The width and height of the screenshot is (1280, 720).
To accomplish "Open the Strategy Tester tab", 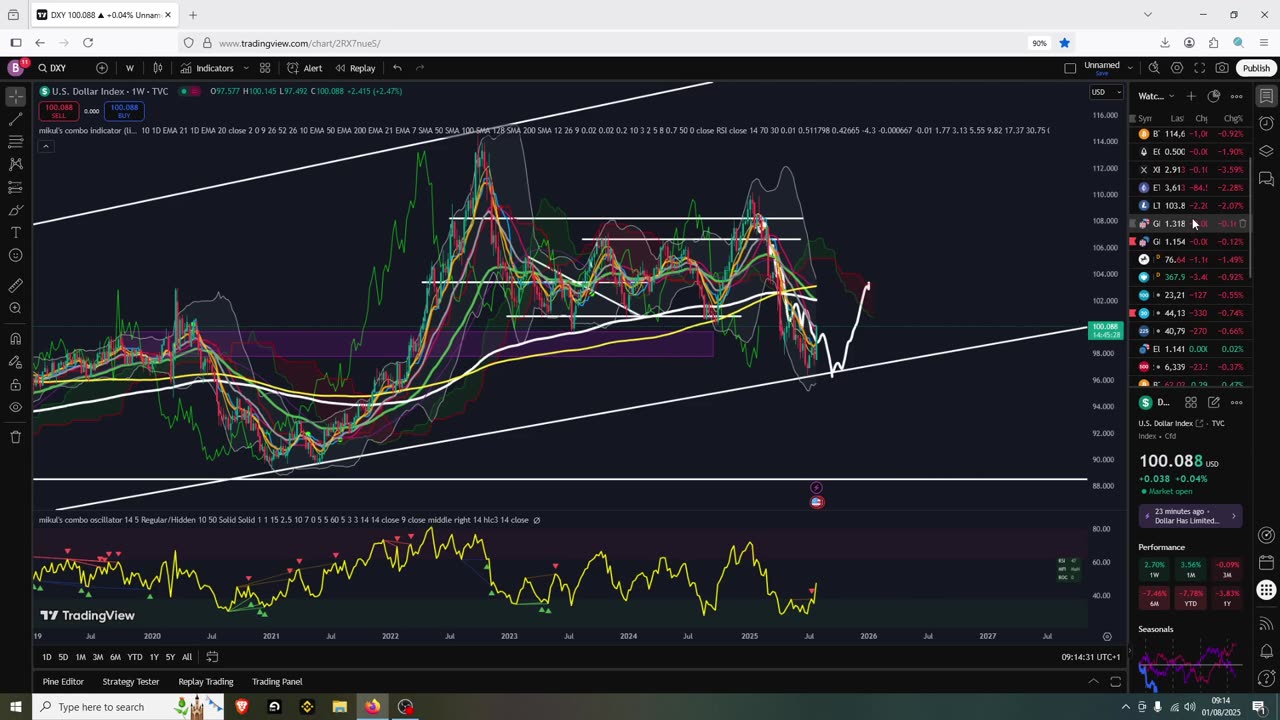I will tap(131, 682).
